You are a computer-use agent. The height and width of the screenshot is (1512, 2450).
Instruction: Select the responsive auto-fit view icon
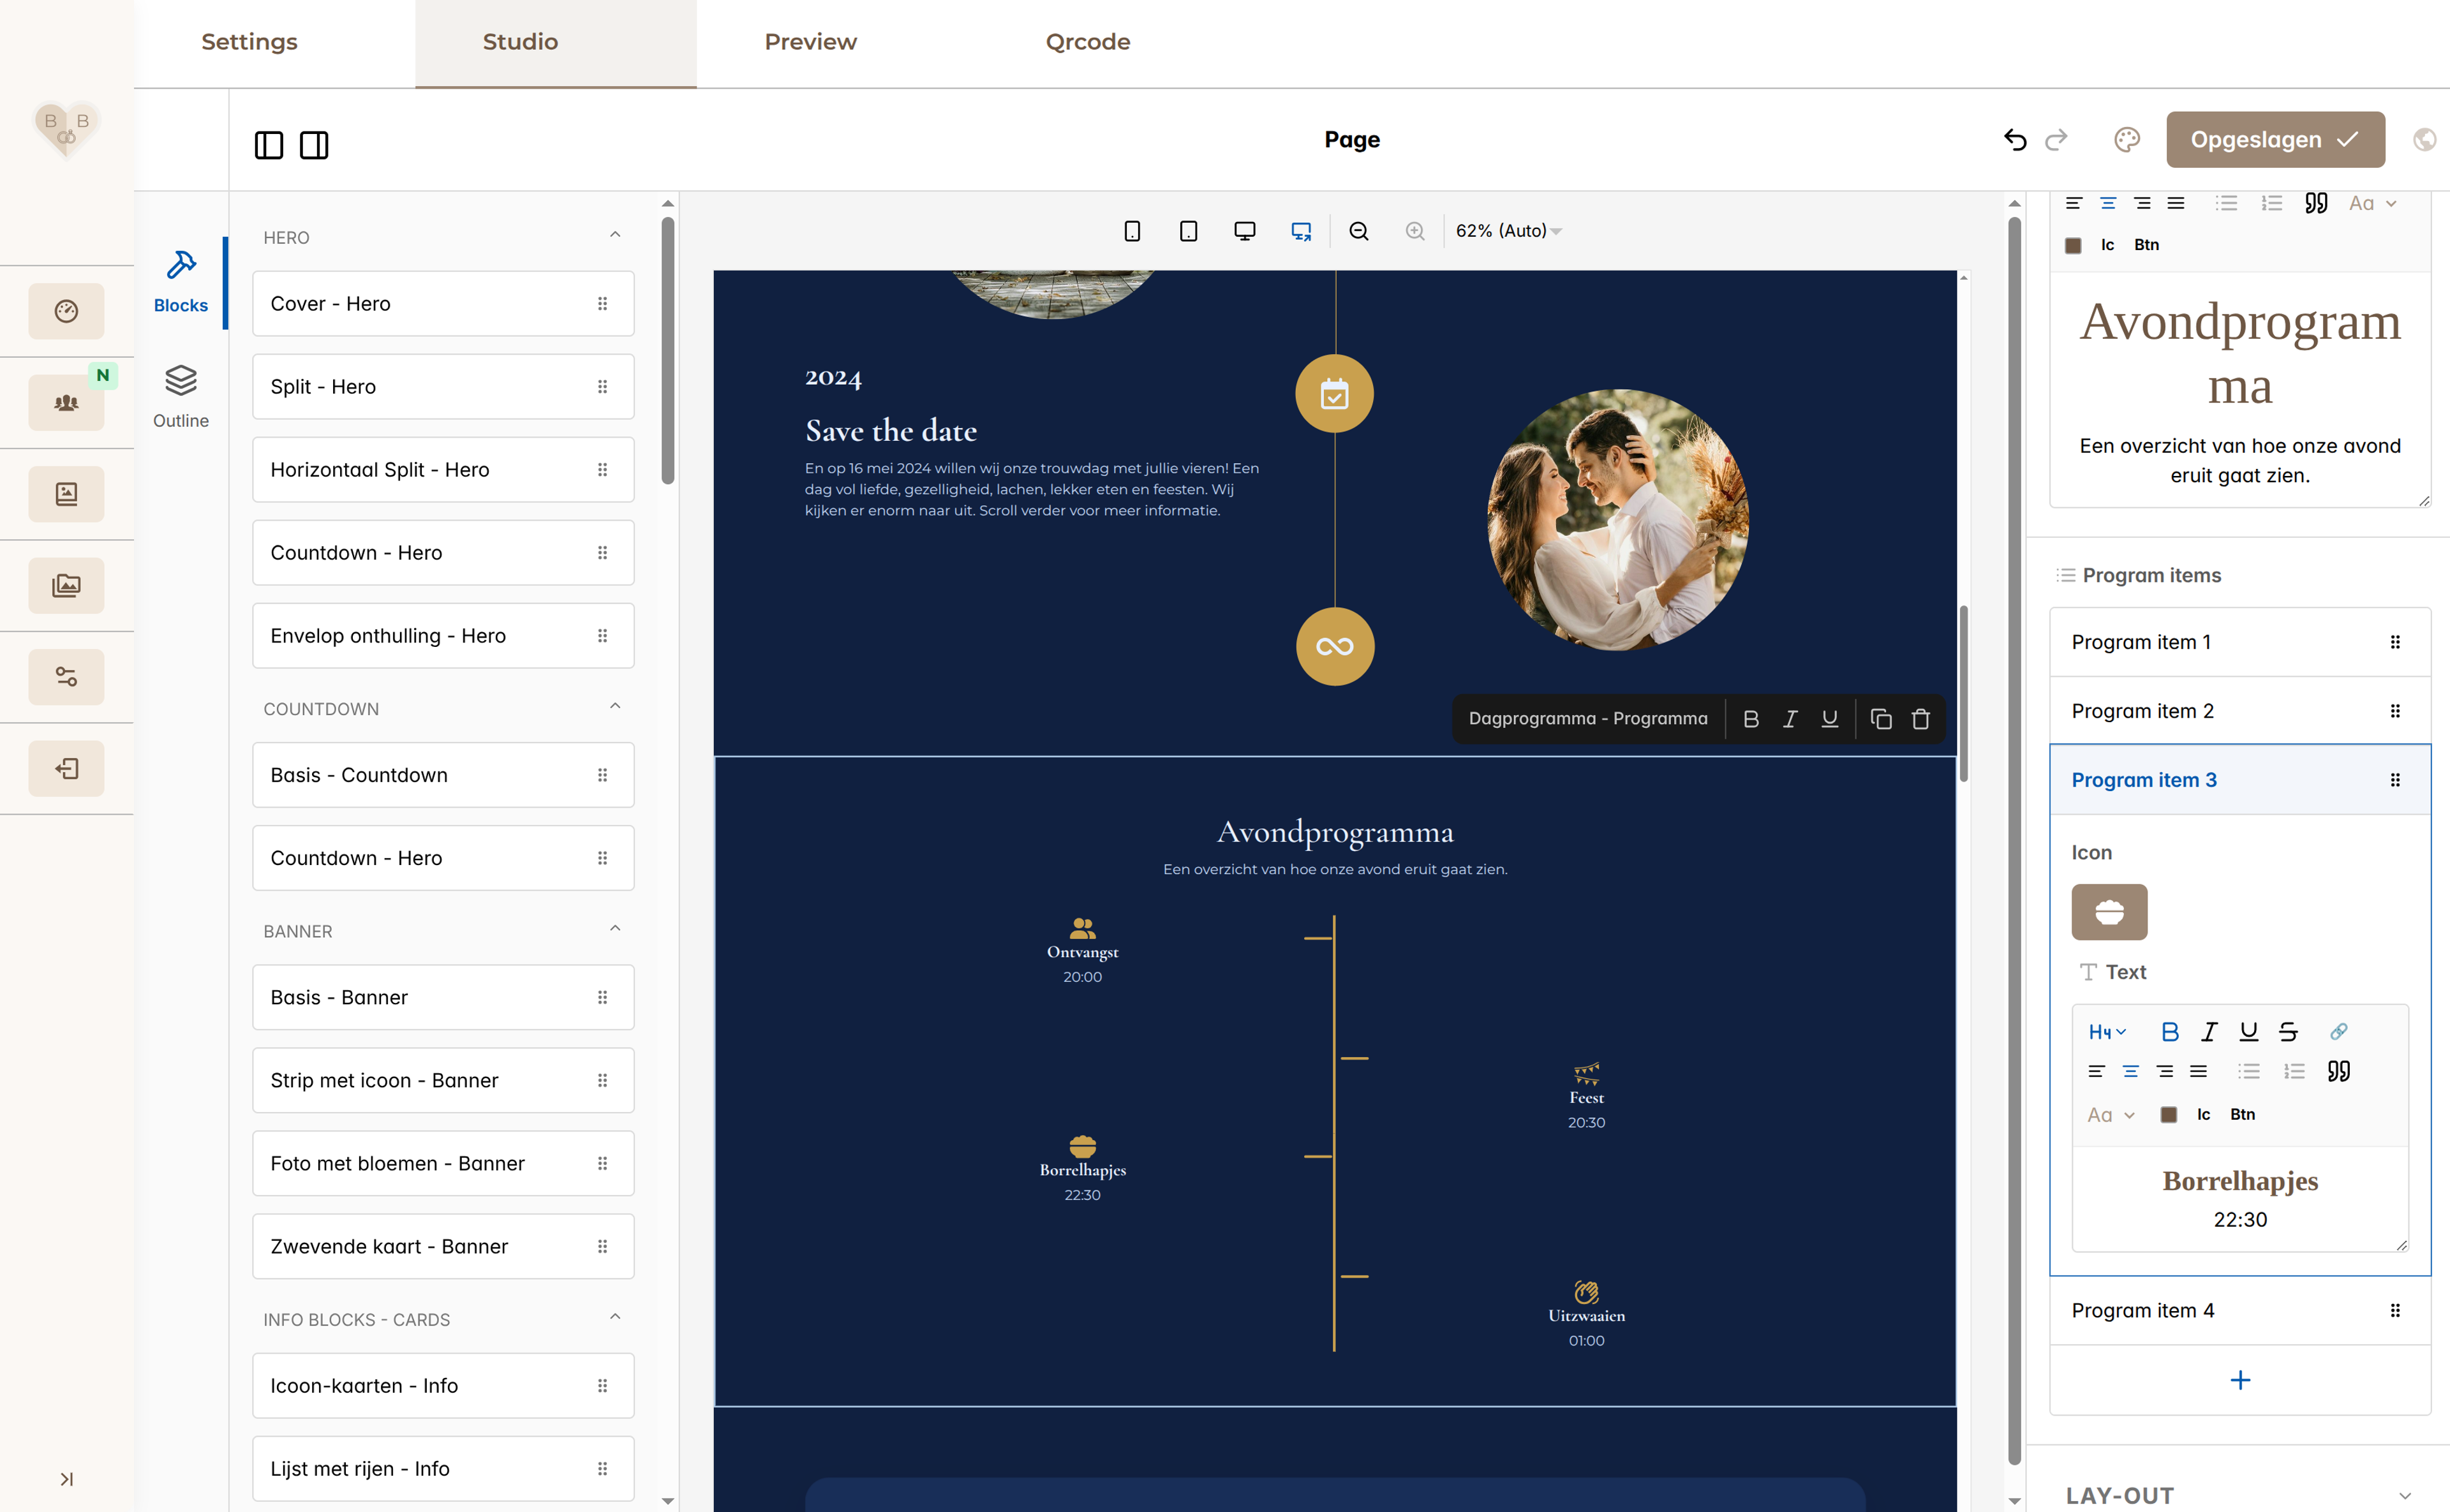click(x=1301, y=231)
